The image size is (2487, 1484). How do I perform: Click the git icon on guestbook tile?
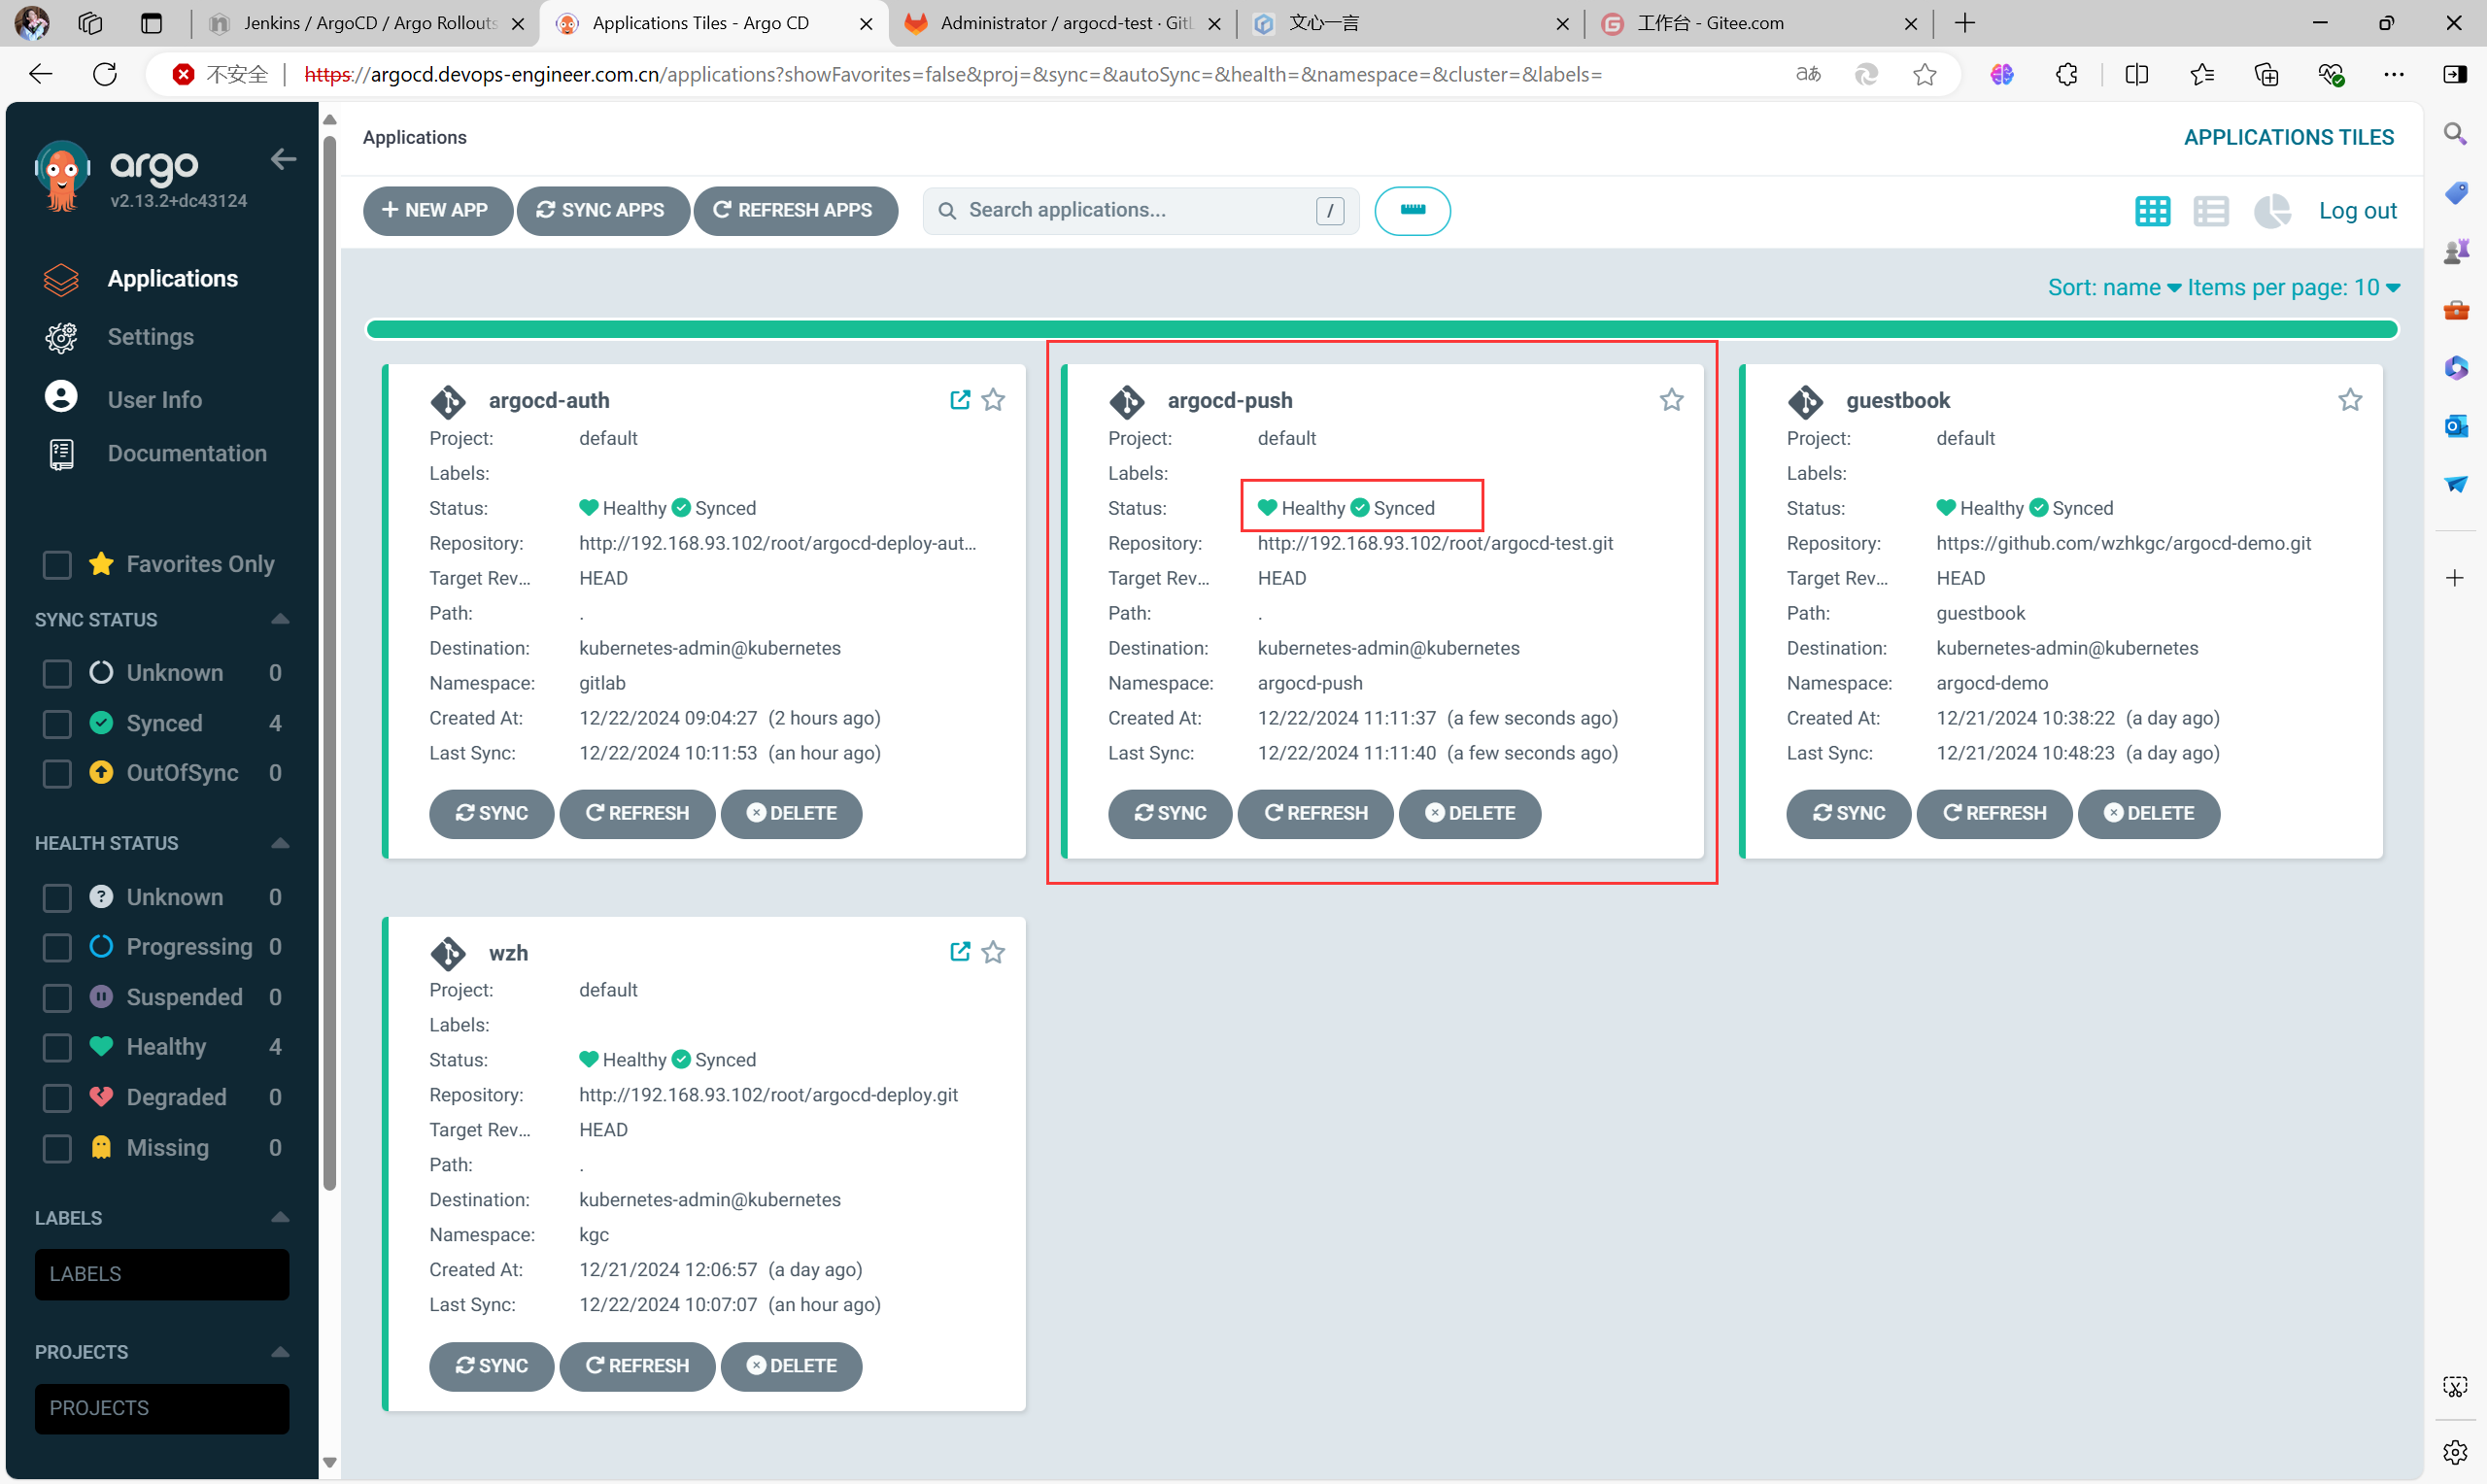pyautogui.click(x=1805, y=401)
